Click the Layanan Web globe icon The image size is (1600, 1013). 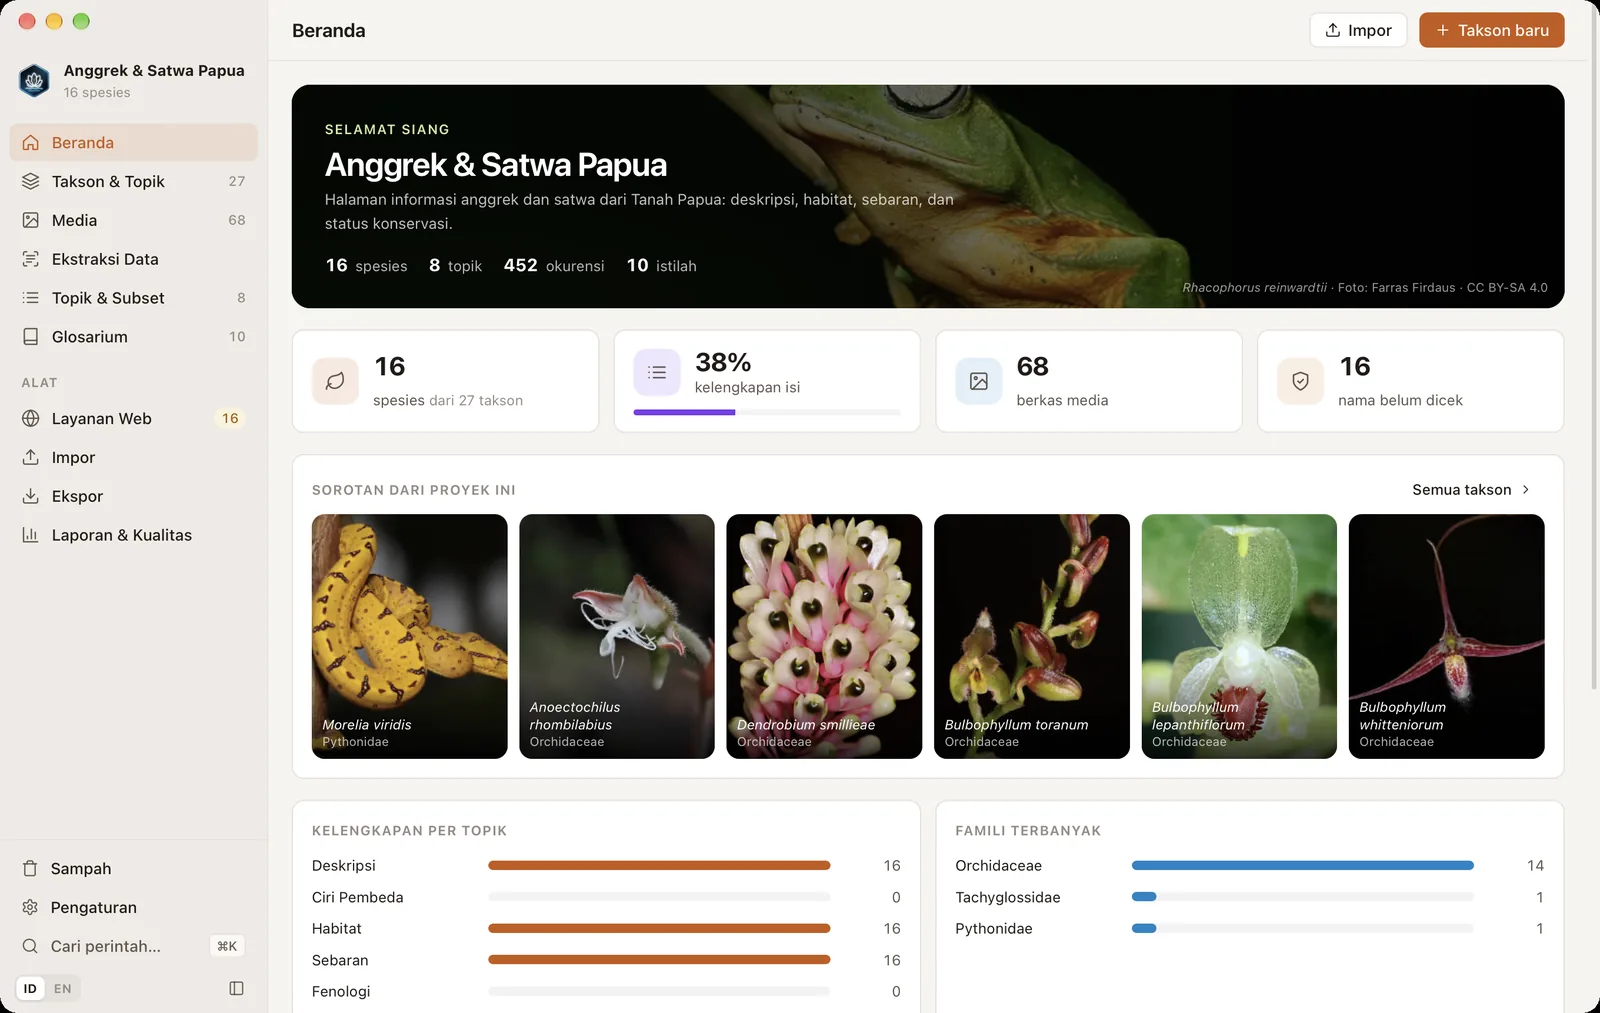31,419
